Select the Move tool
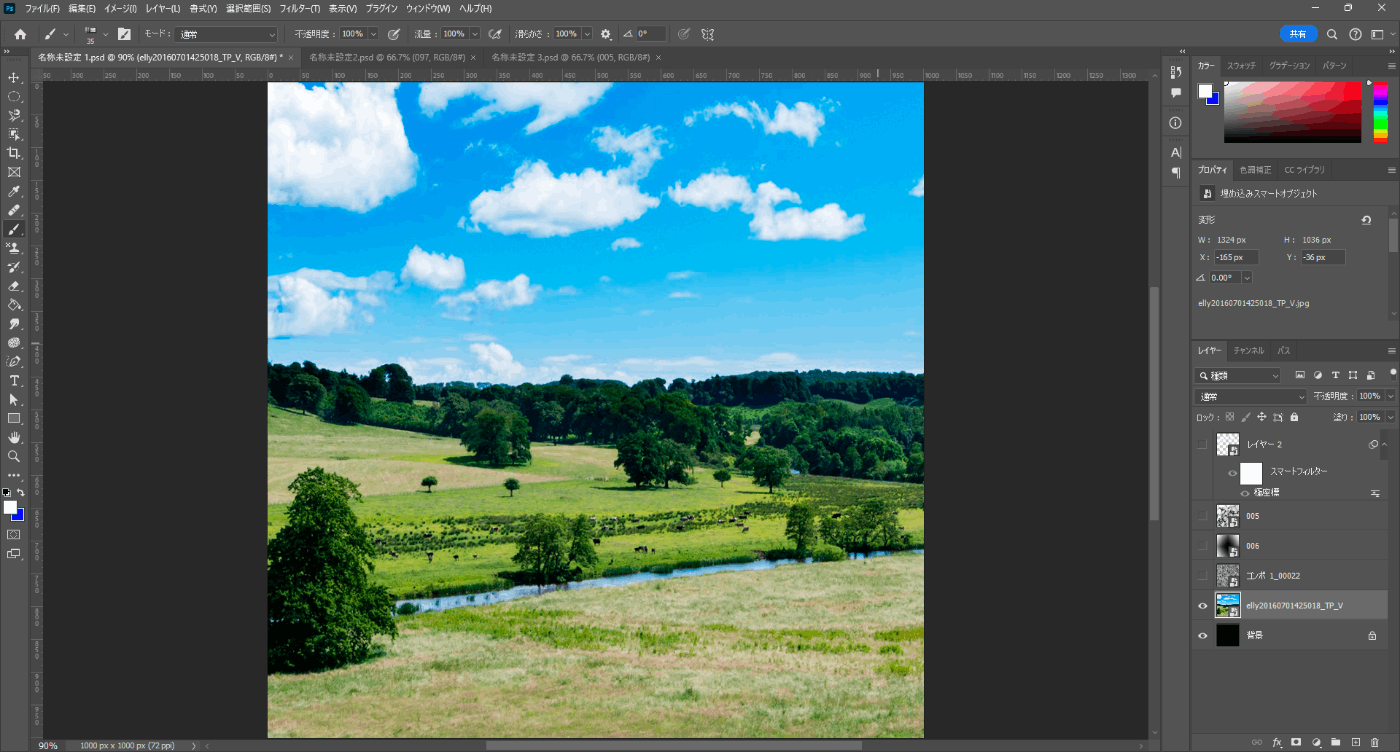Viewport: 1400px width, 752px height. 14,77
